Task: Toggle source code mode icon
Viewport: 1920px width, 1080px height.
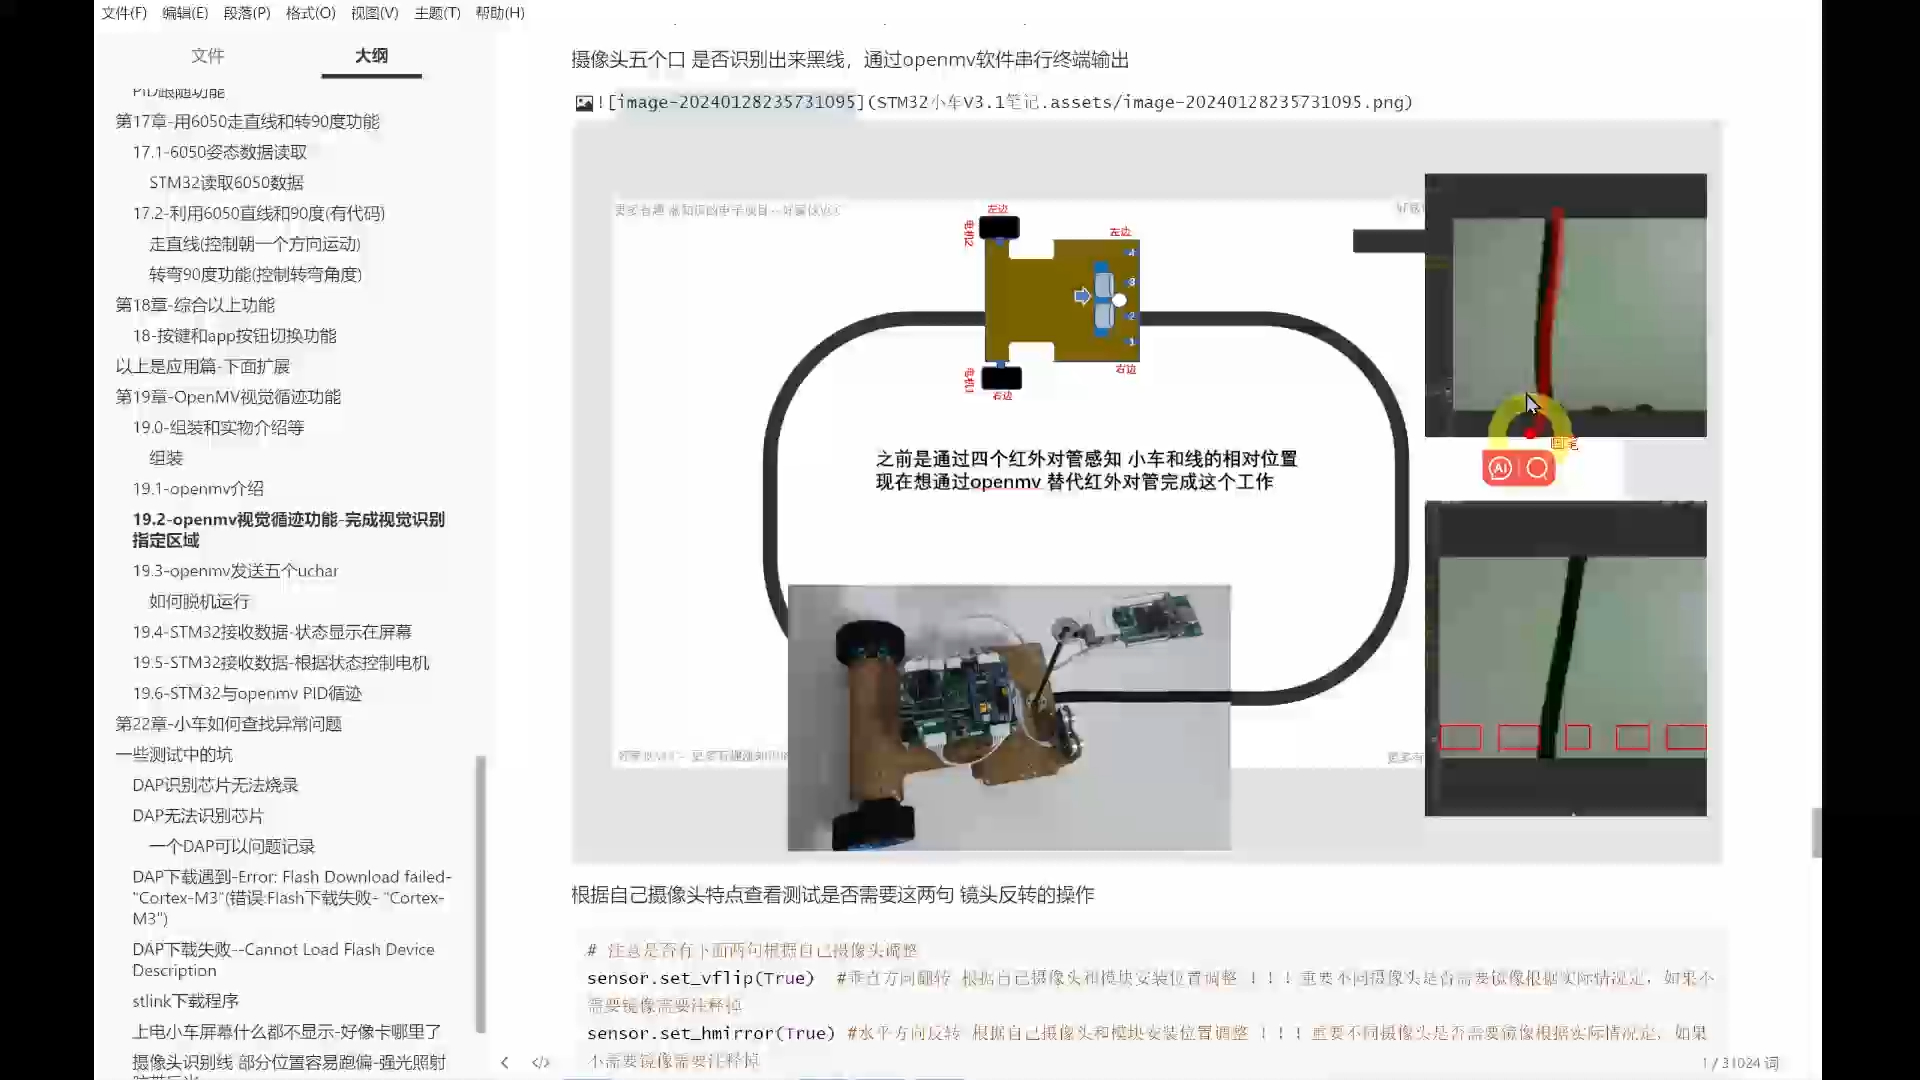Action: tap(541, 1062)
